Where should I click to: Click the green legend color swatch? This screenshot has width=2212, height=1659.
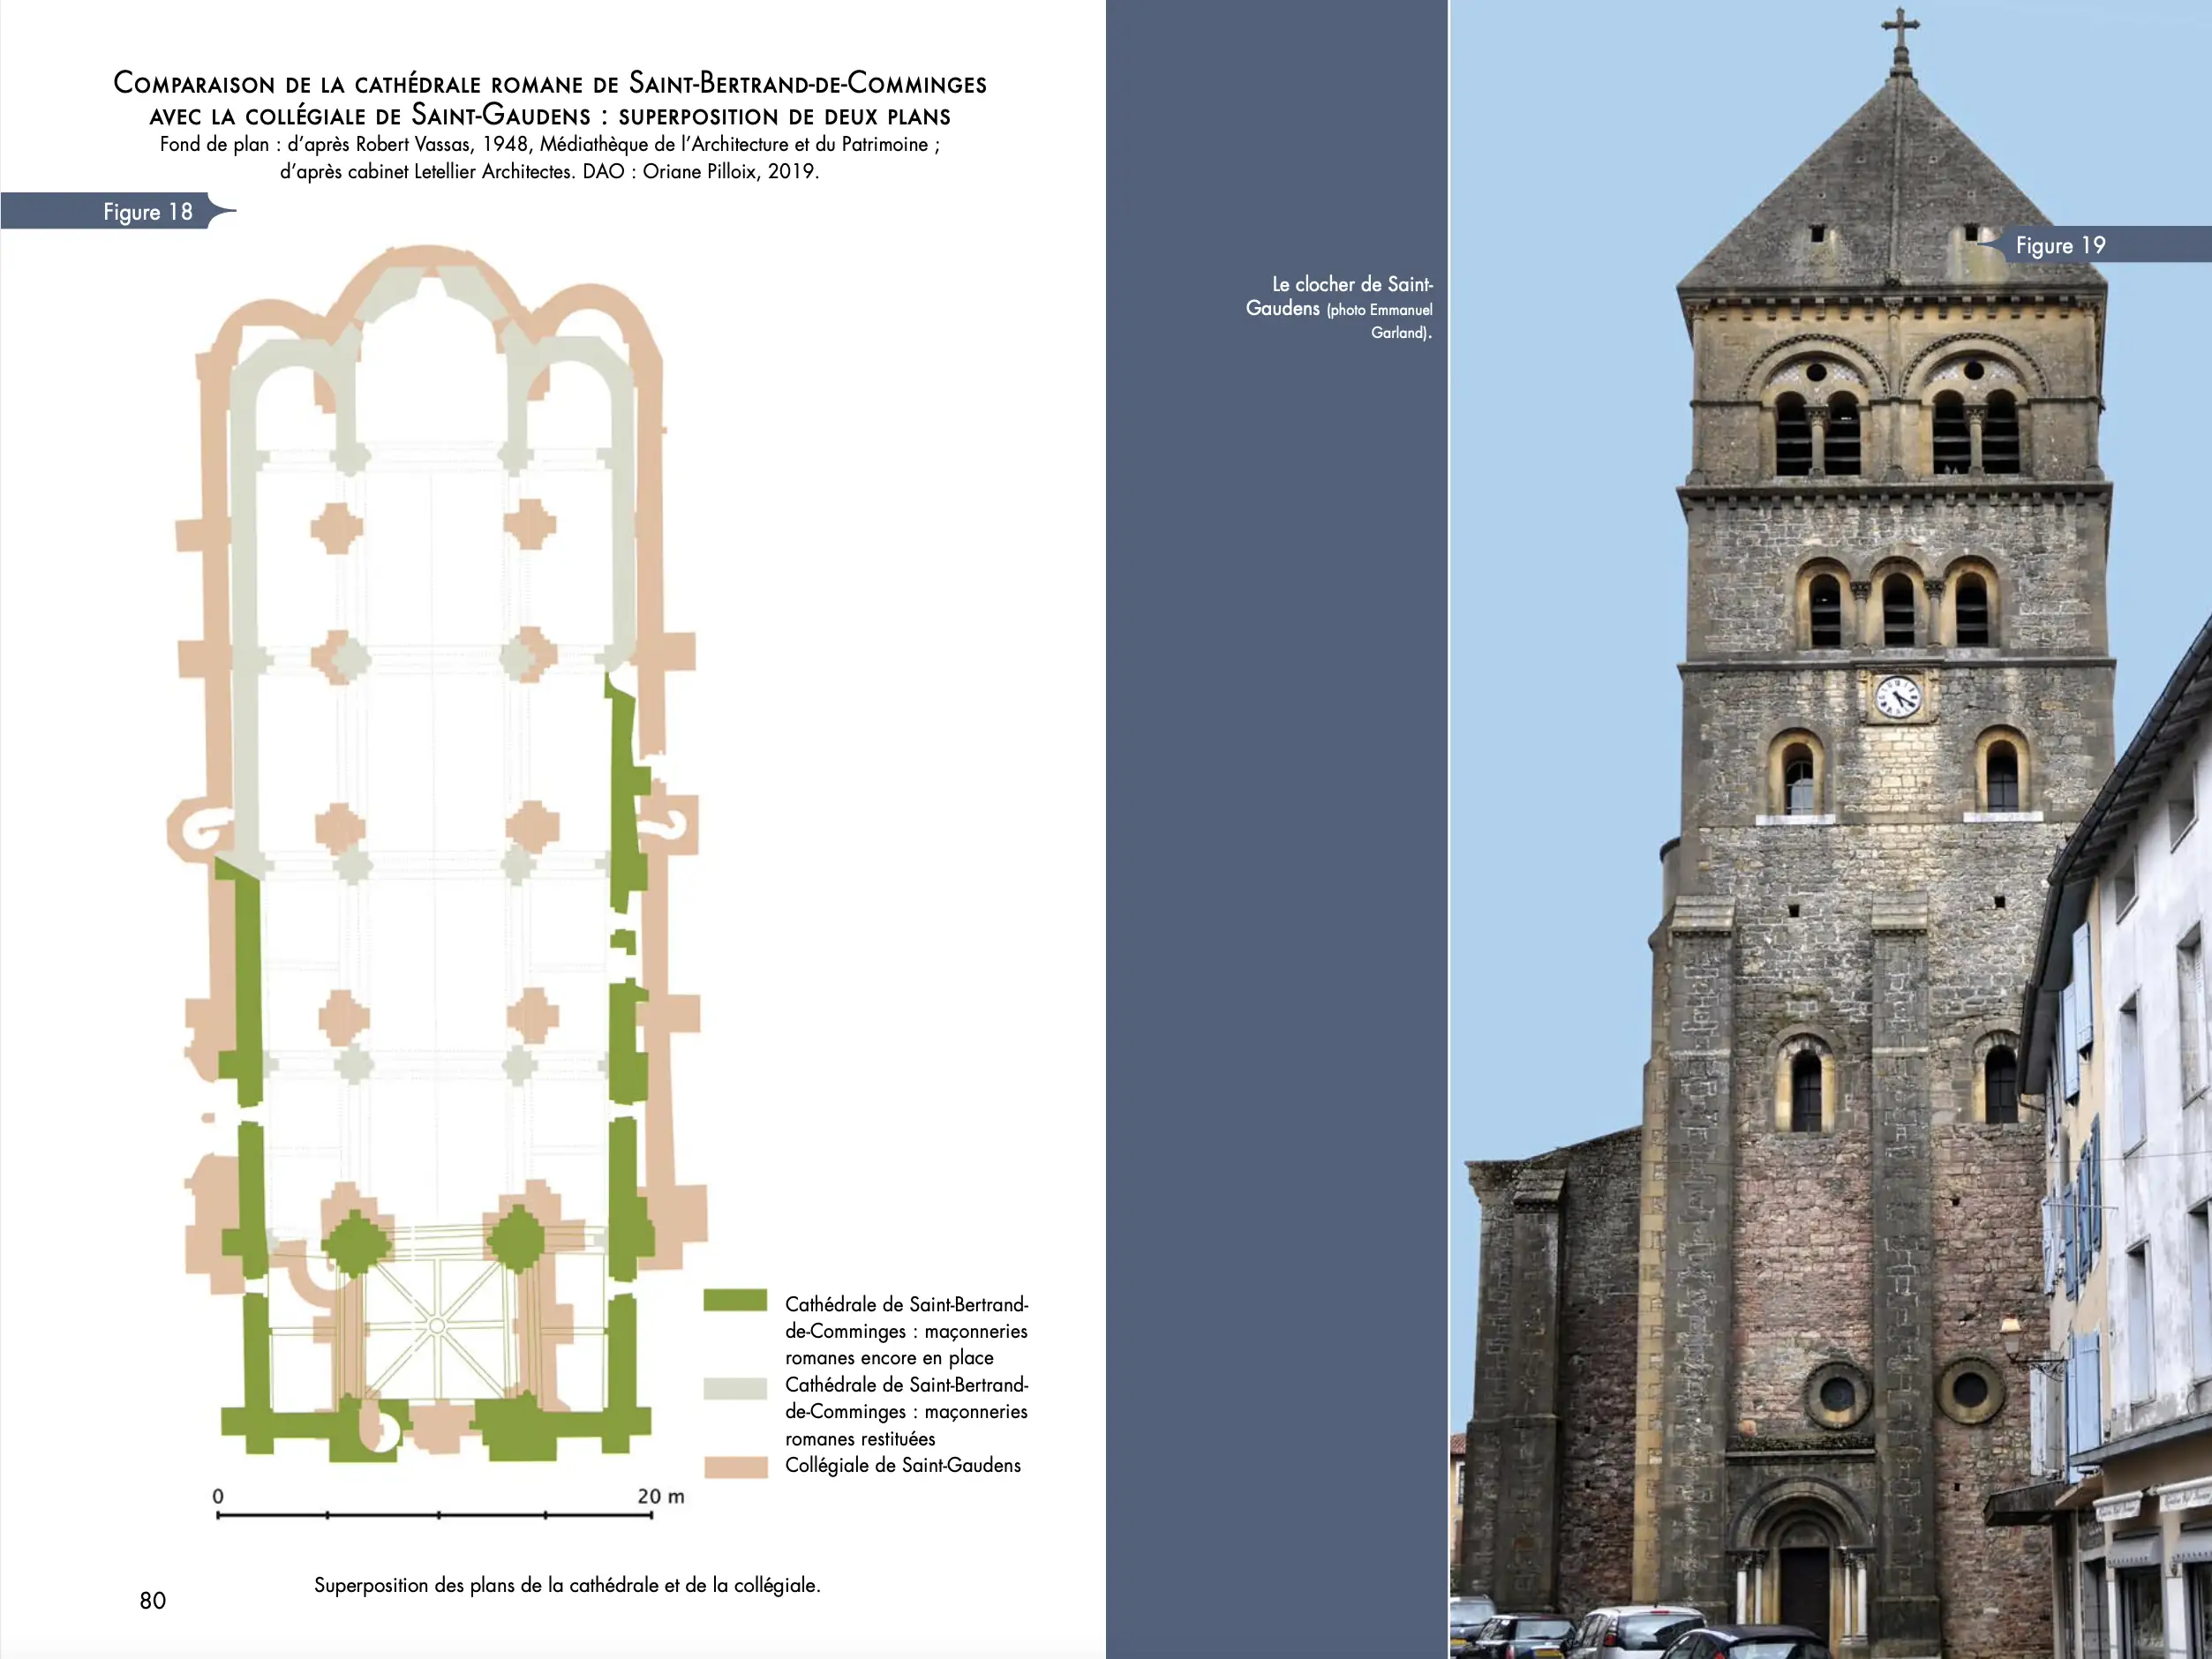point(735,1300)
